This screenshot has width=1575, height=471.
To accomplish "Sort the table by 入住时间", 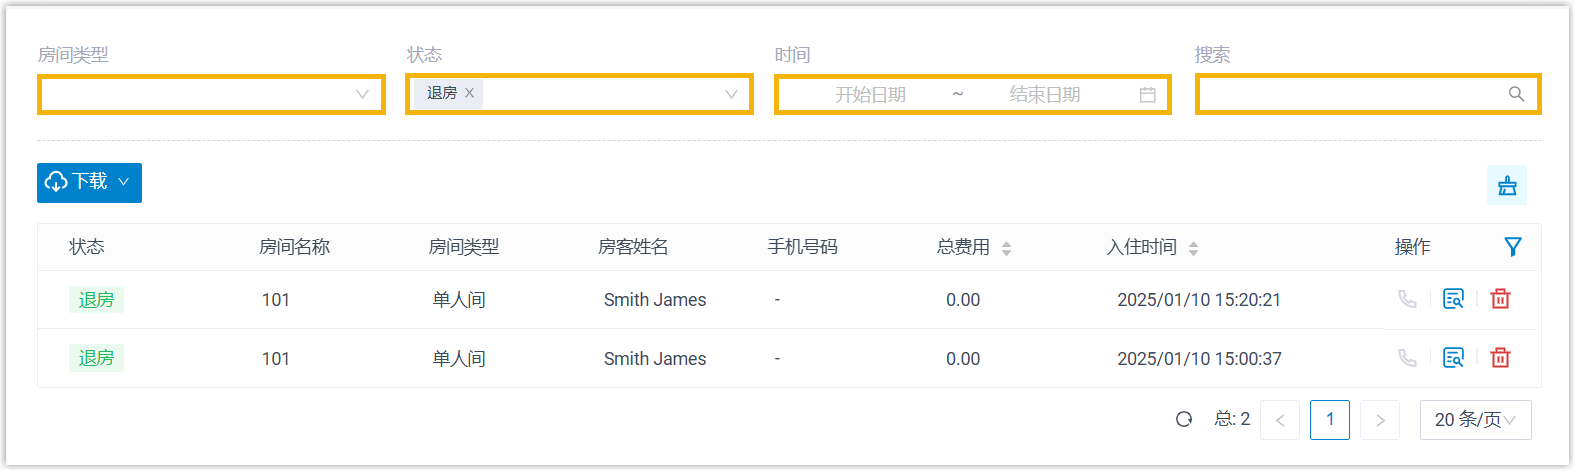I will click(1193, 248).
